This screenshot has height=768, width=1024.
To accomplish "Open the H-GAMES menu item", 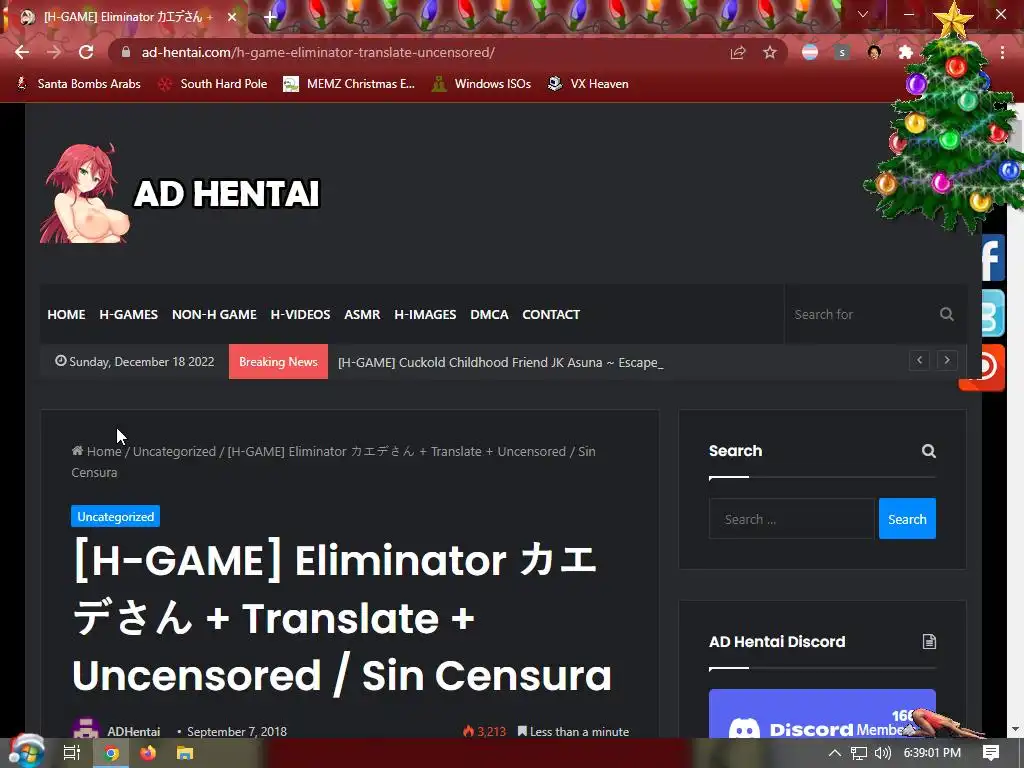I will pyautogui.click(x=129, y=314).
